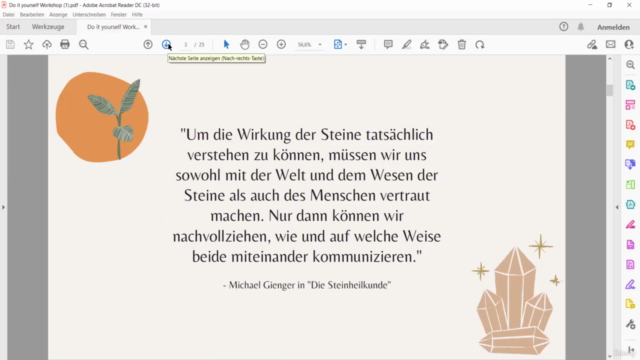Close the Do it yourself document tab
640x360 pixels.
coord(146,27)
